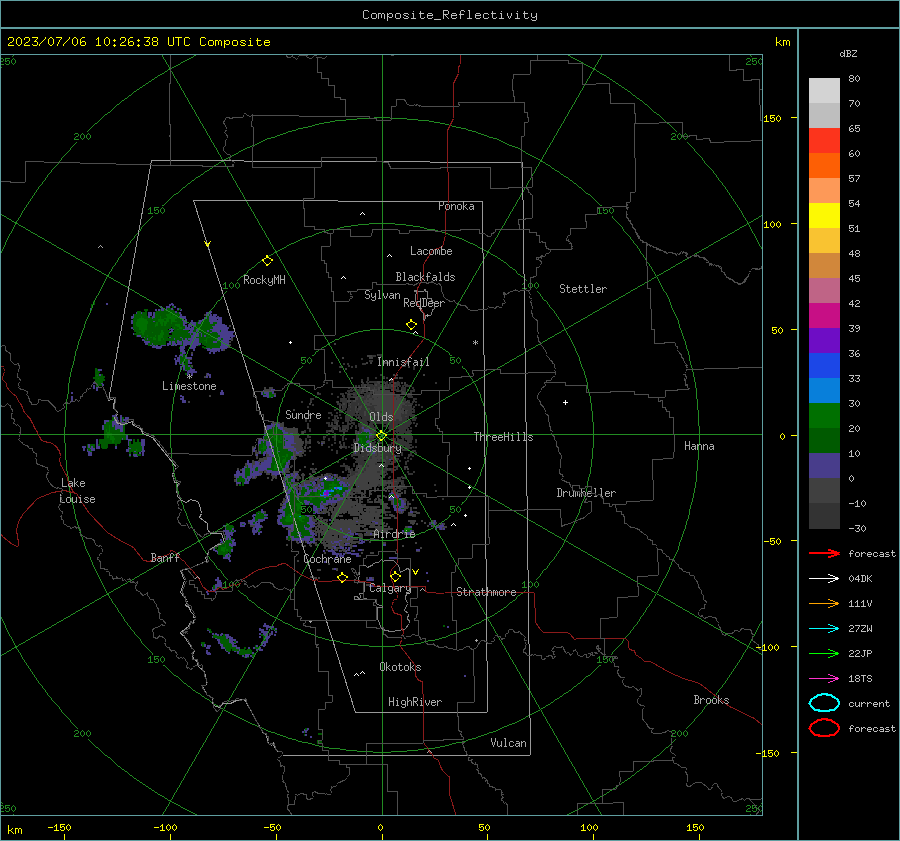Click the Blackfalds city label

point(425,277)
